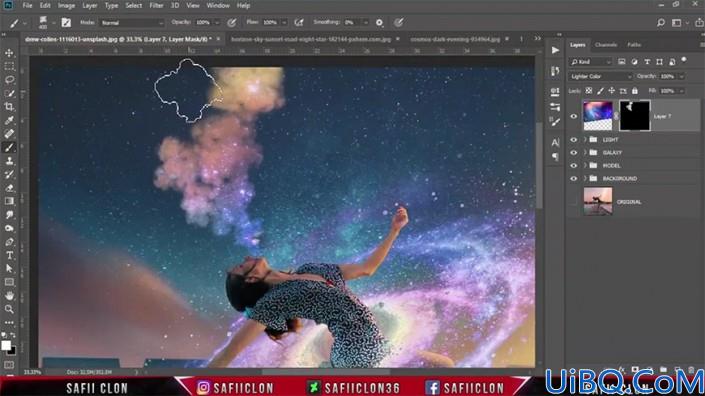The image size is (705, 396).
Task: Open the Edit Toolbar ellipsis
Action: click(x=9, y=323)
